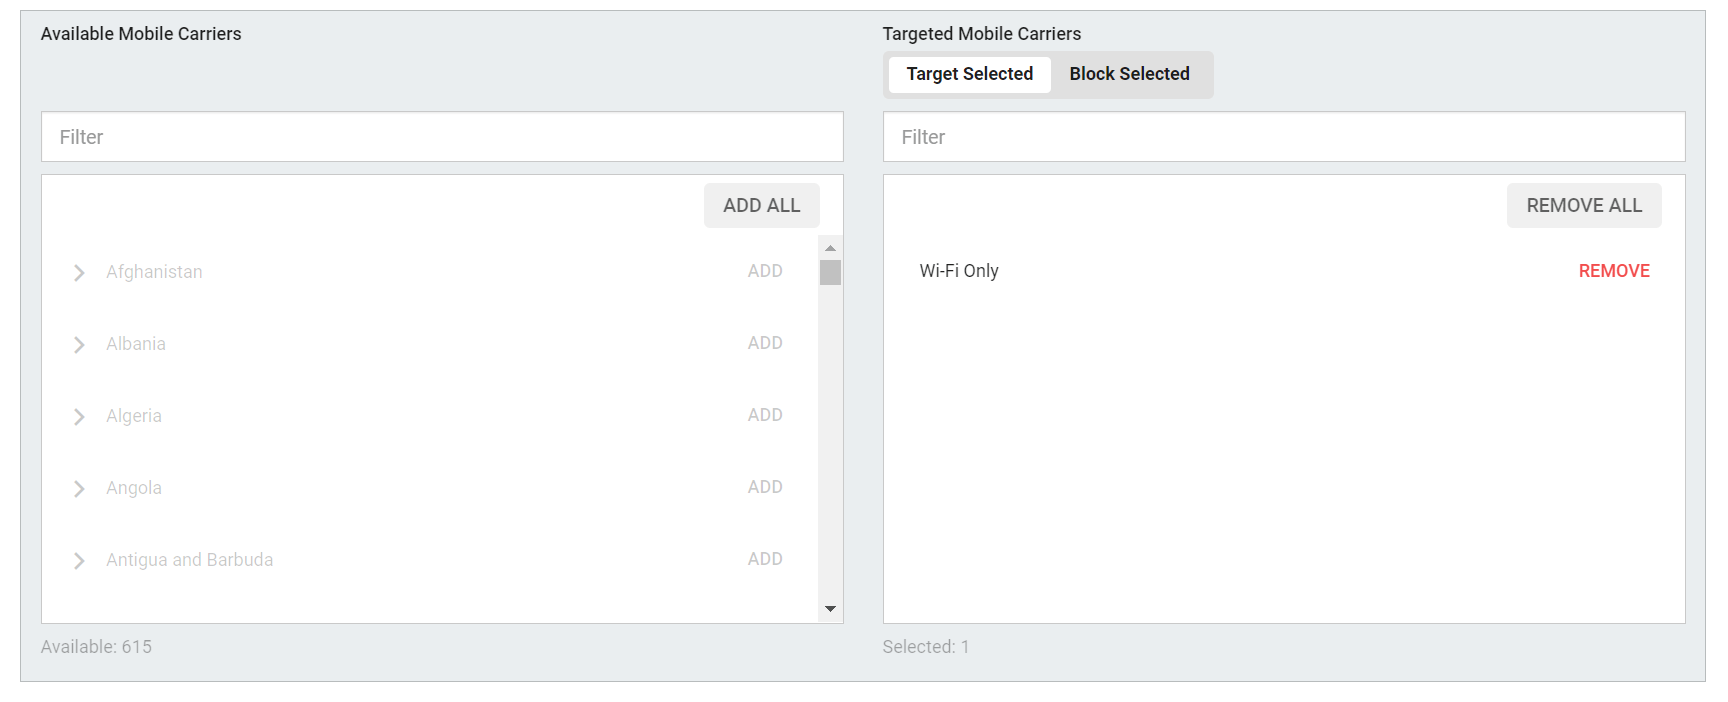This screenshot has width=1728, height=702.
Task: Click the ADD ALL button
Action: click(761, 205)
